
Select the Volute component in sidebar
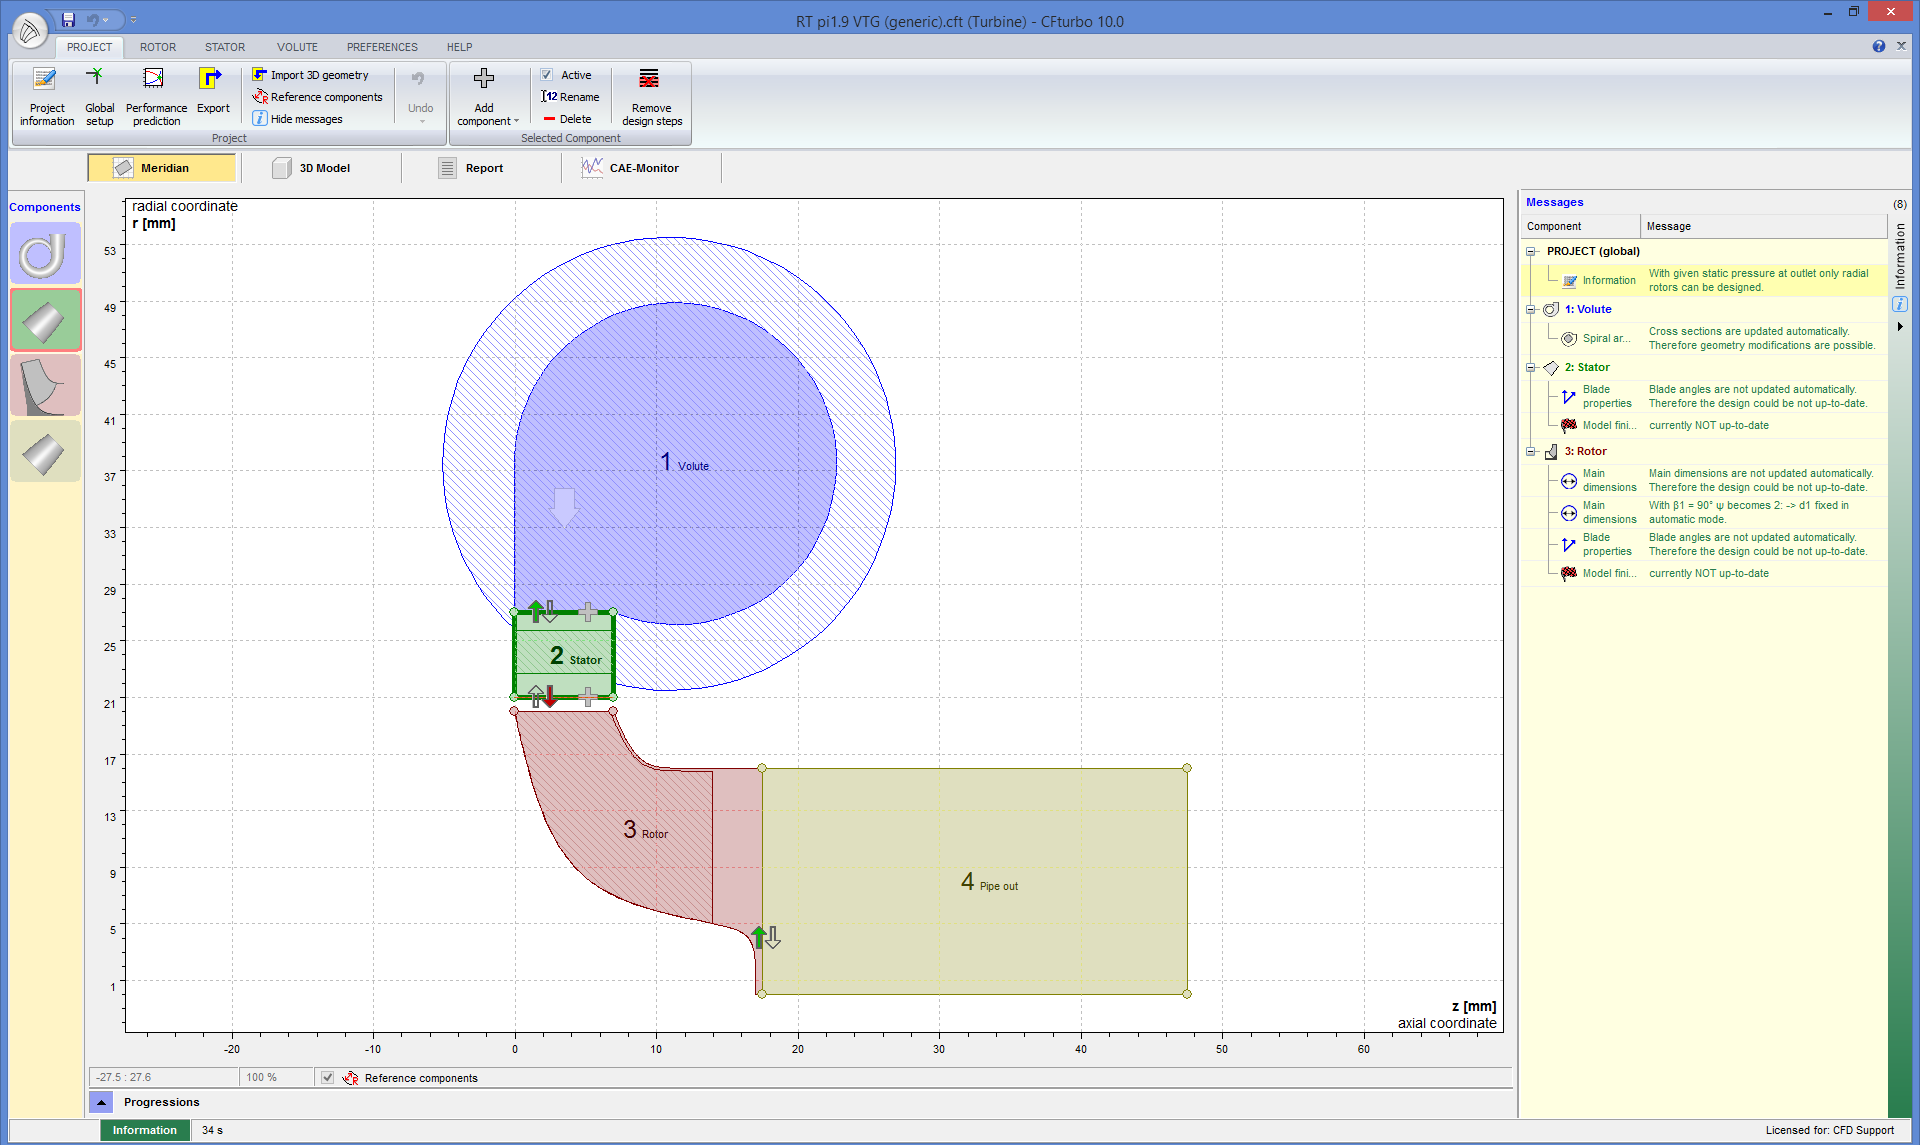pos(45,254)
